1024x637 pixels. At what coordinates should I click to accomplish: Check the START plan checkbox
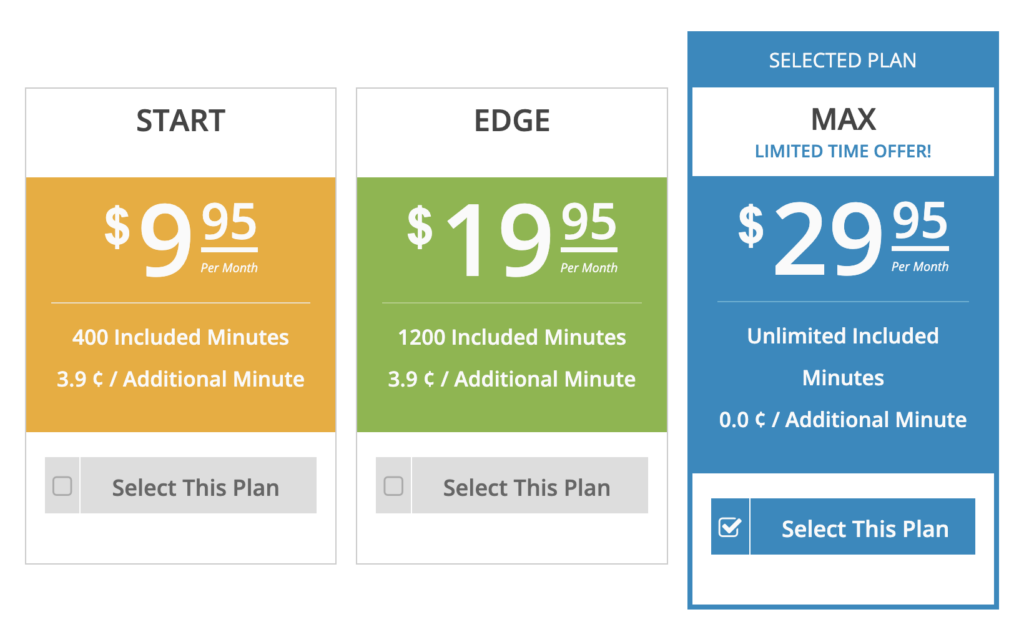62,487
